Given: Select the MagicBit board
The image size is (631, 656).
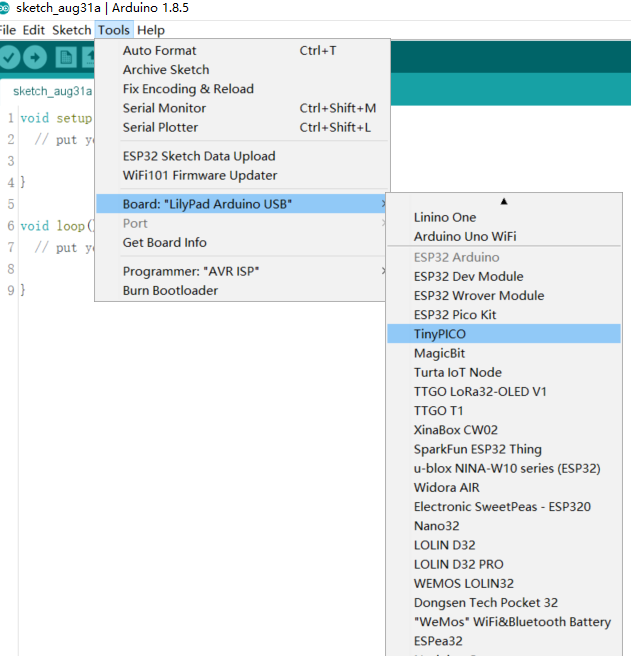Looking at the screenshot, I should coord(504,353).
